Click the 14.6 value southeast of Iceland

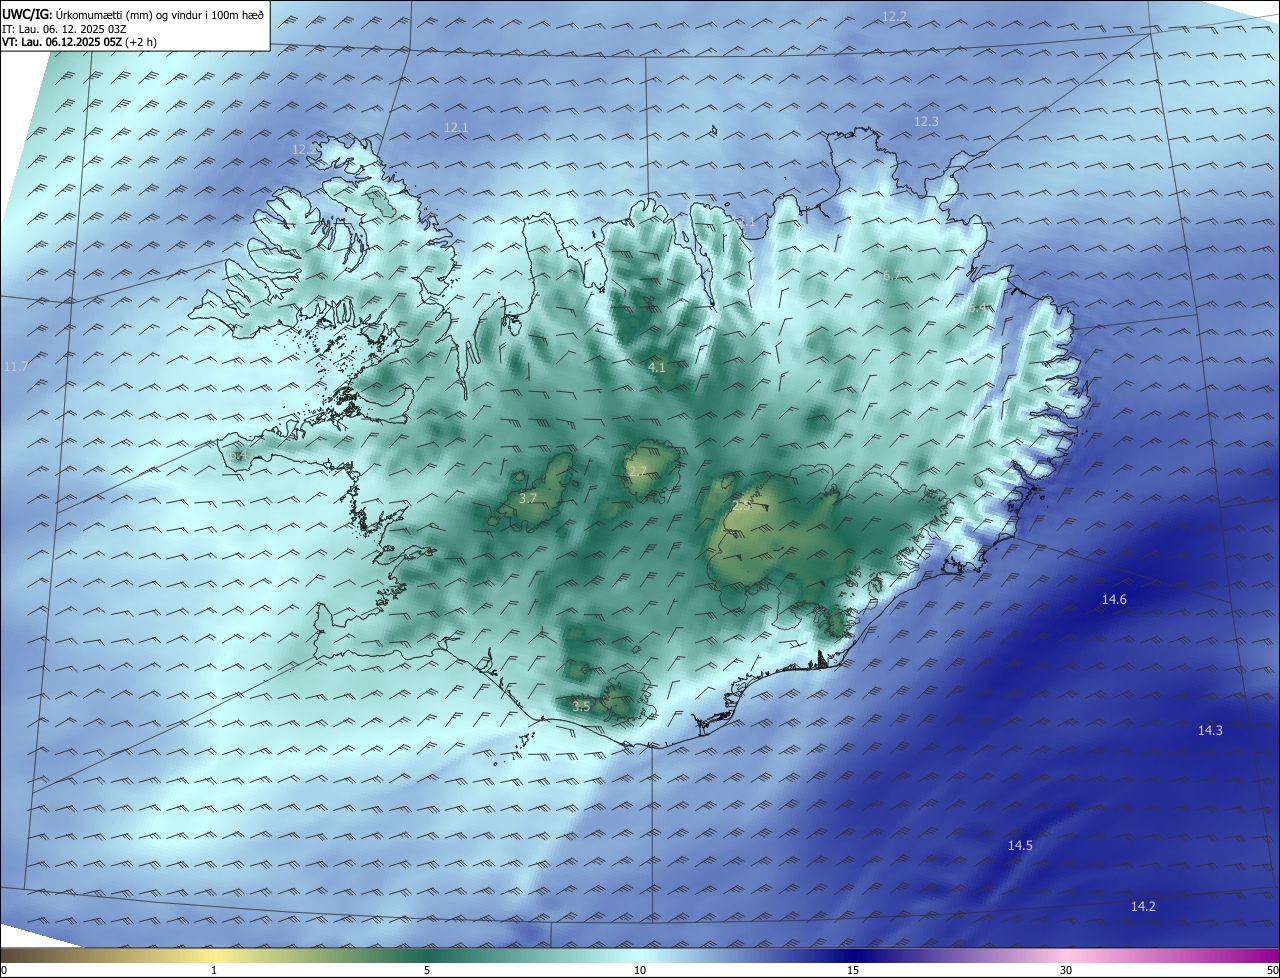(x=1114, y=599)
